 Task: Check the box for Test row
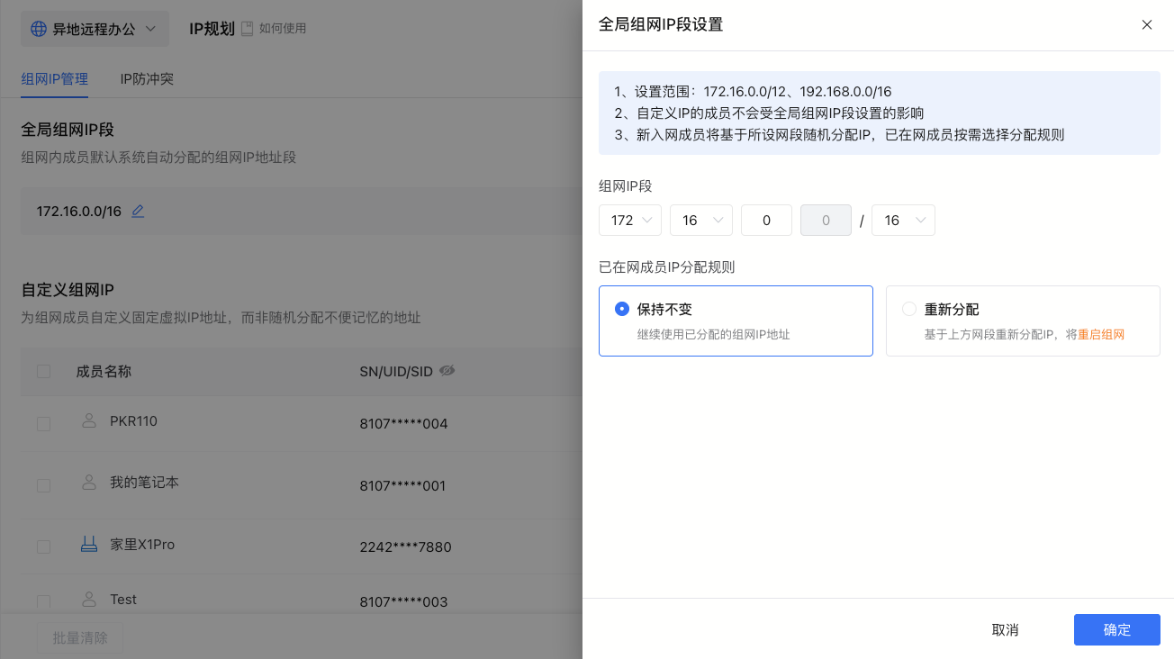click(44, 601)
